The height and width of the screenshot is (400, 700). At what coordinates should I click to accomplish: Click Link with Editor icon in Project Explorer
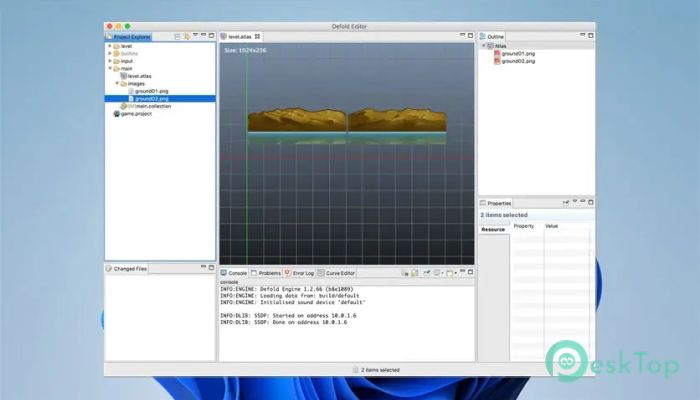click(187, 36)
